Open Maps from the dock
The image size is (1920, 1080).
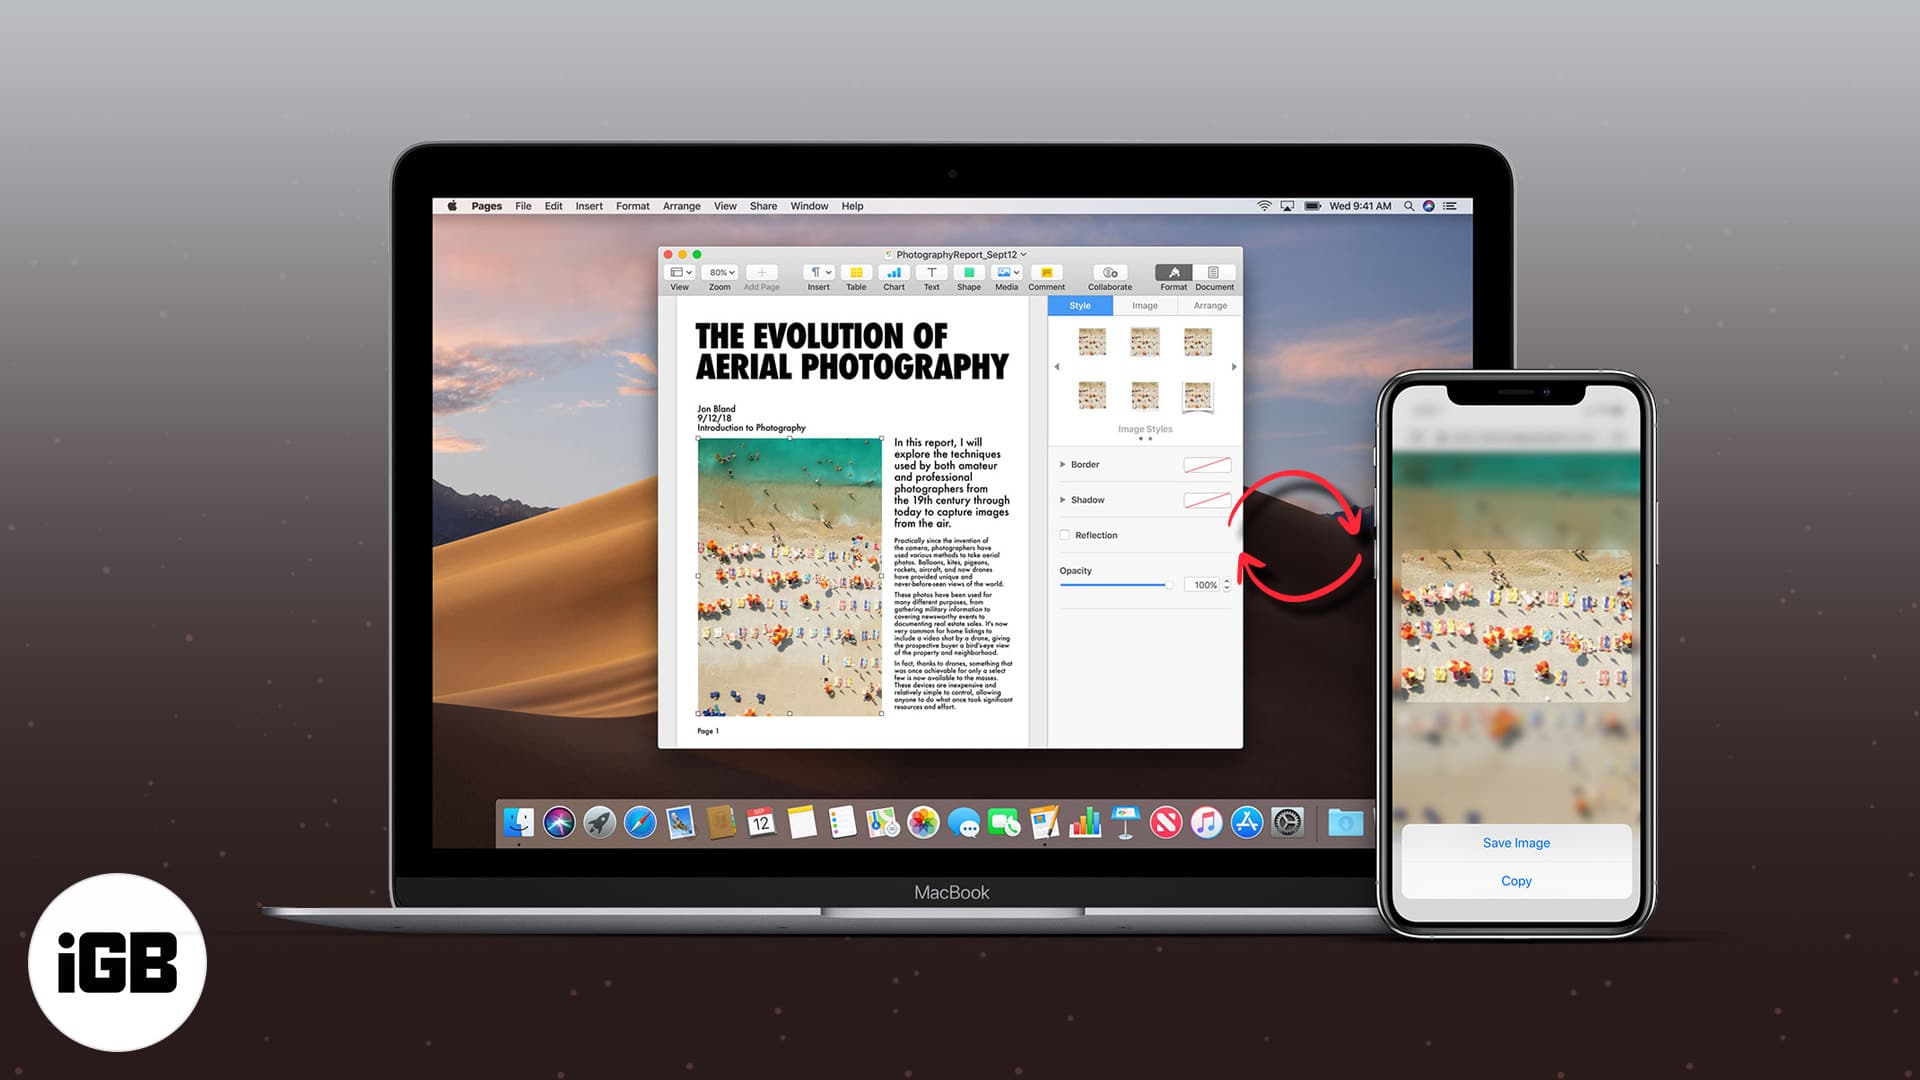[883, 823]
